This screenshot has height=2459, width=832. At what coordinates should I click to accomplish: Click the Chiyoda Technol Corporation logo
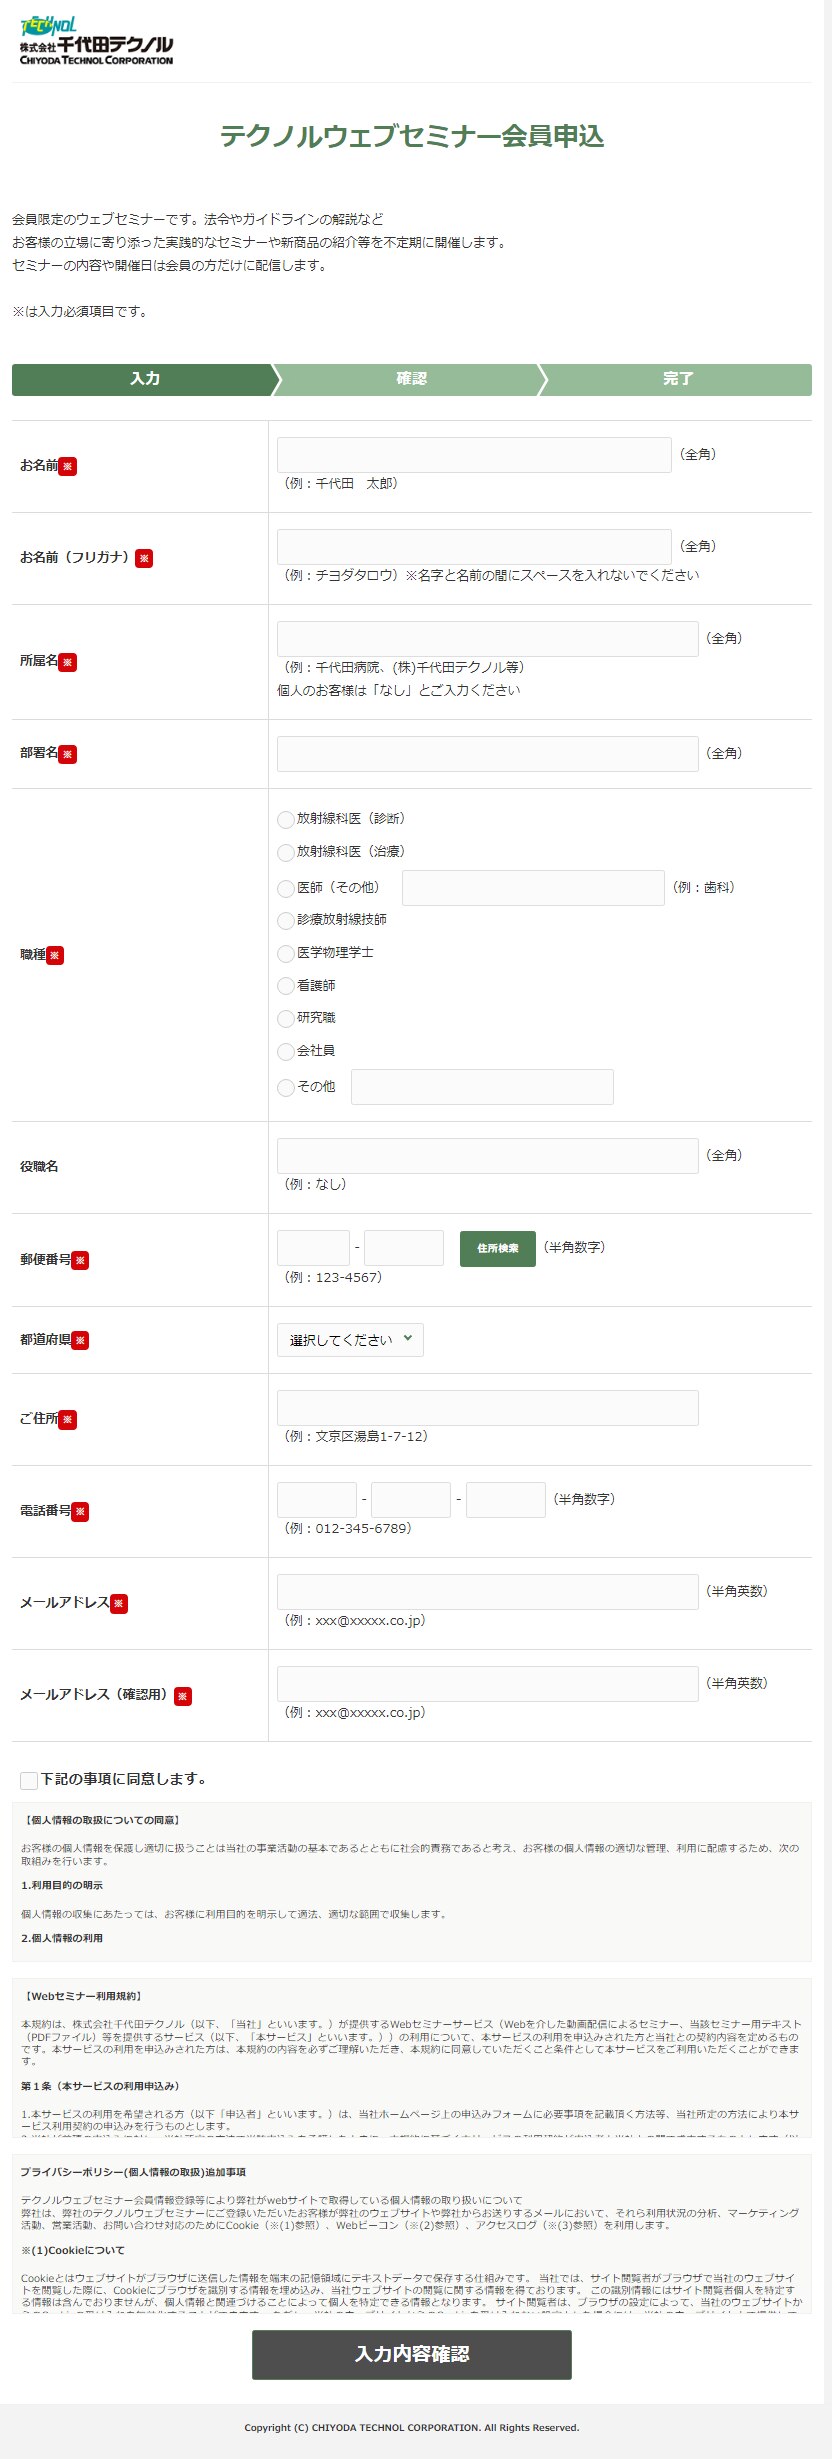[x=97, y=41]
